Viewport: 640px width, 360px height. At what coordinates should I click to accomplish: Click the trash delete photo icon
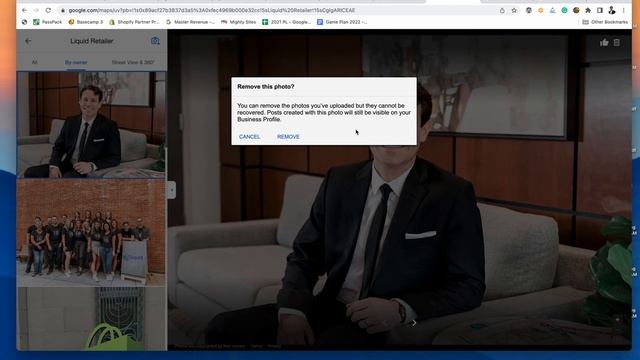pos(617,42)
